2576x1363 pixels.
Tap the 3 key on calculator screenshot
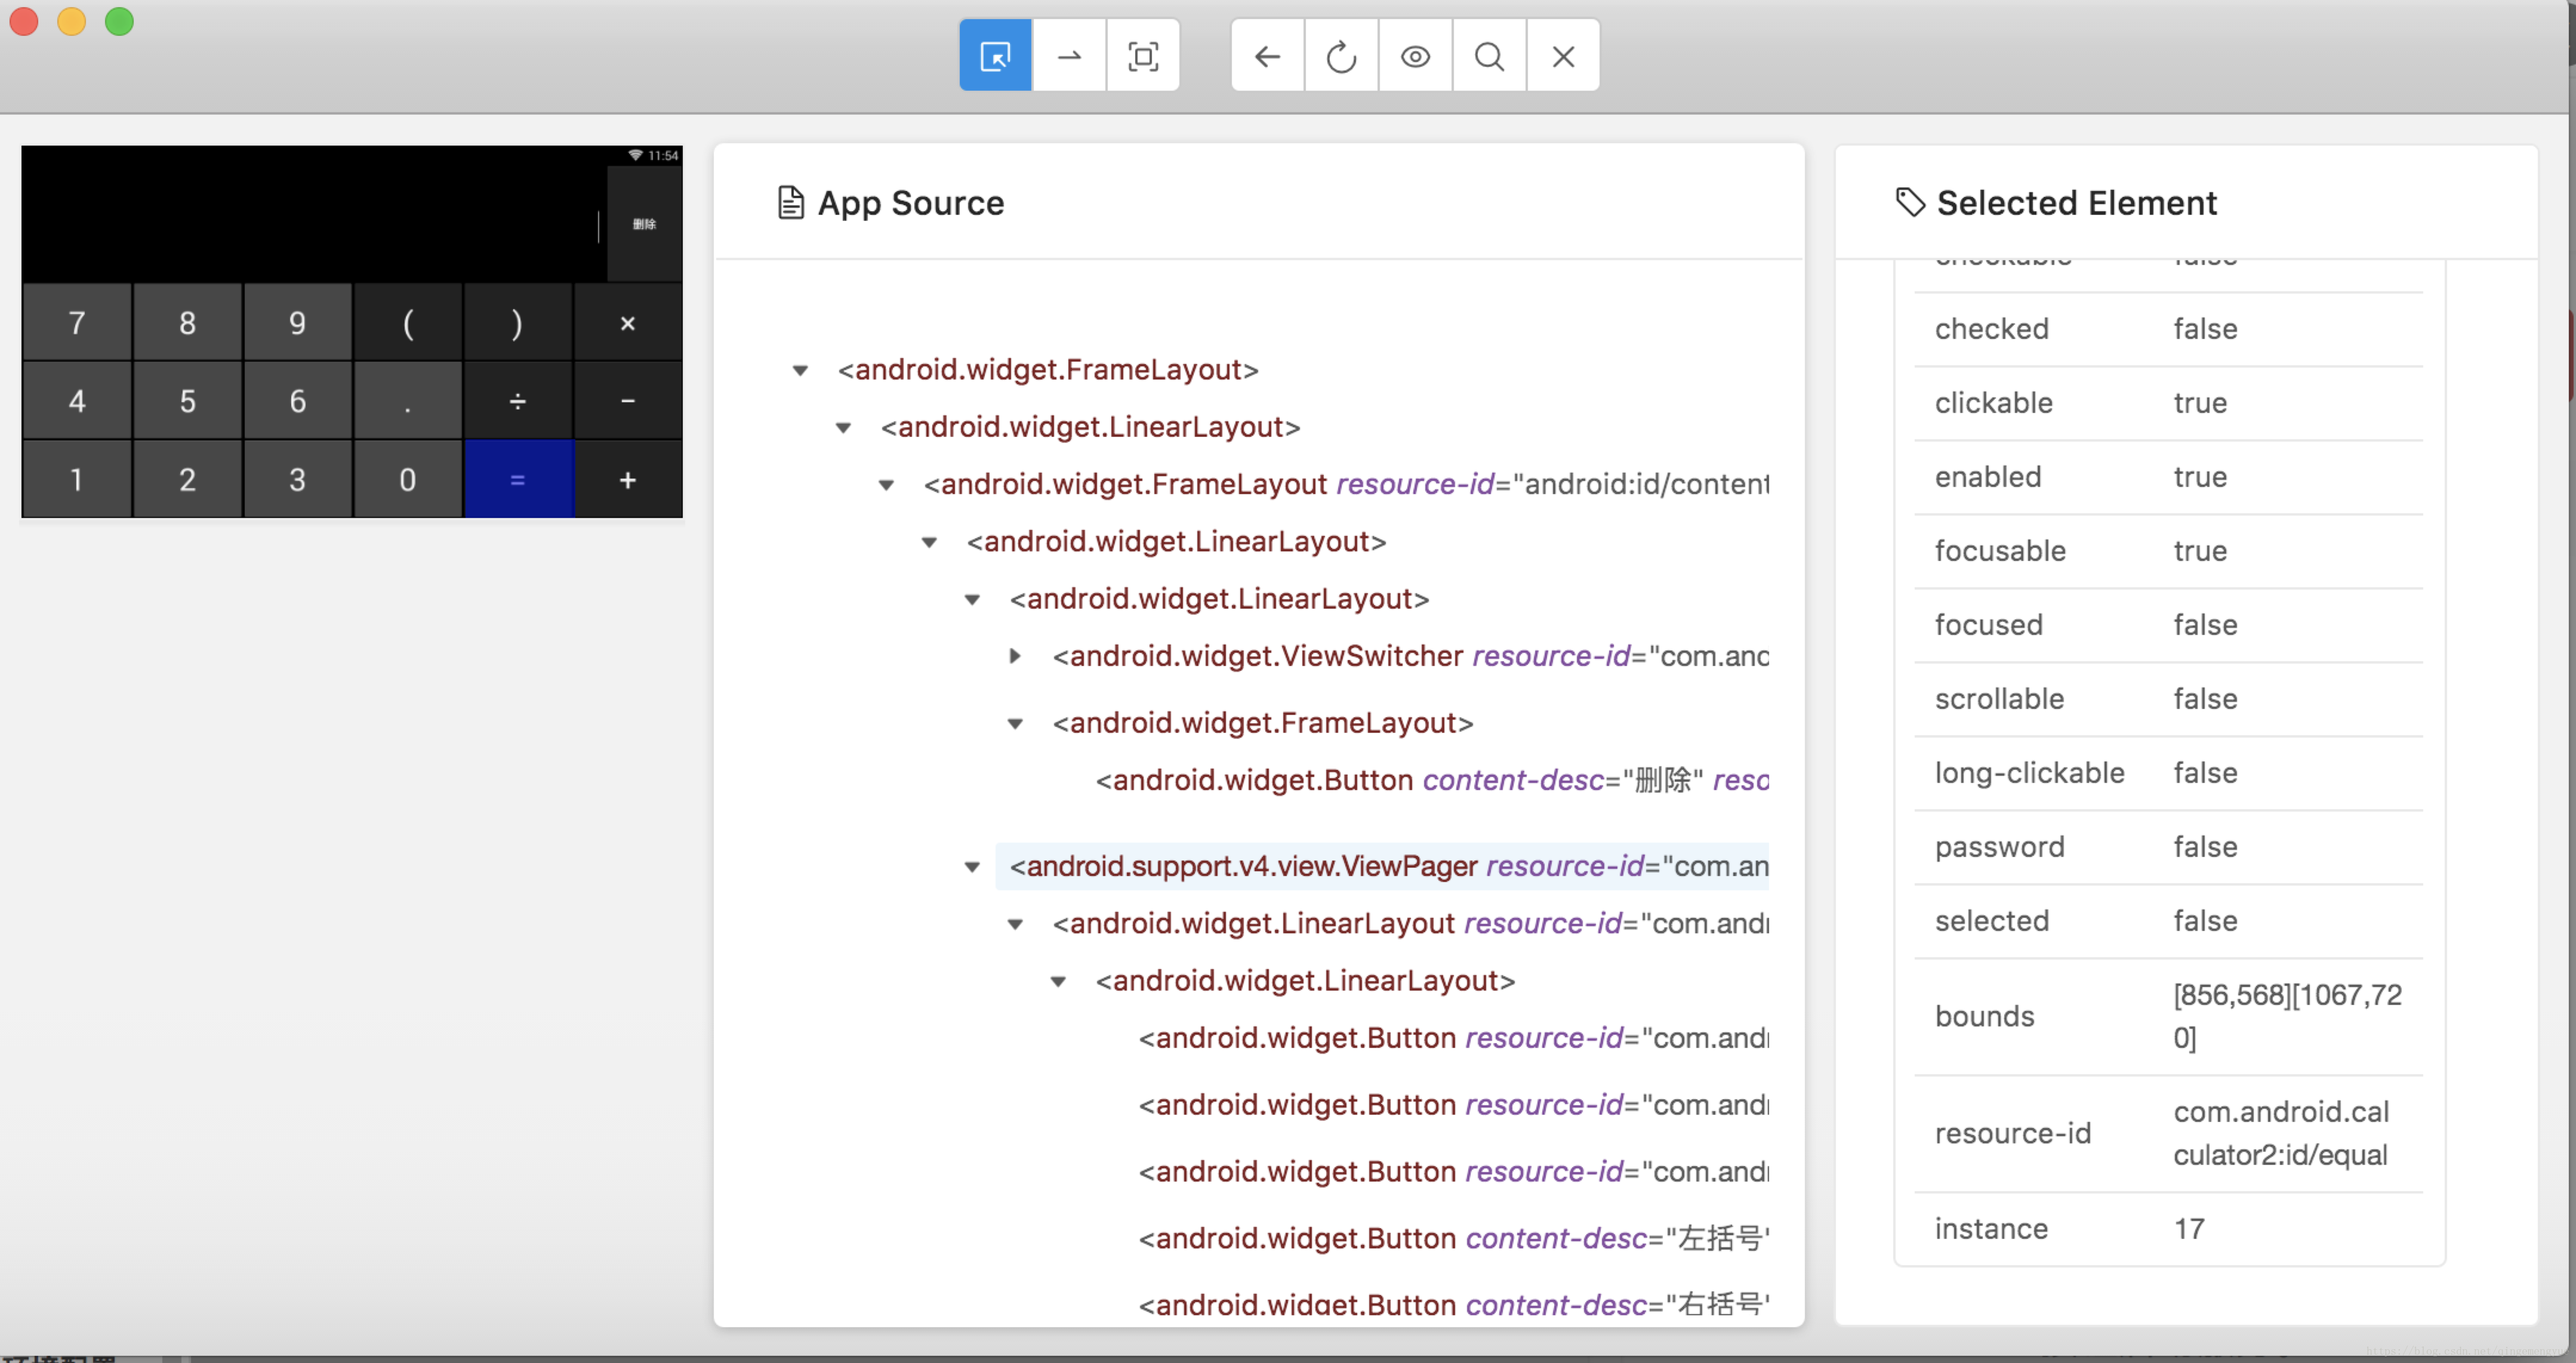point(297,479)
